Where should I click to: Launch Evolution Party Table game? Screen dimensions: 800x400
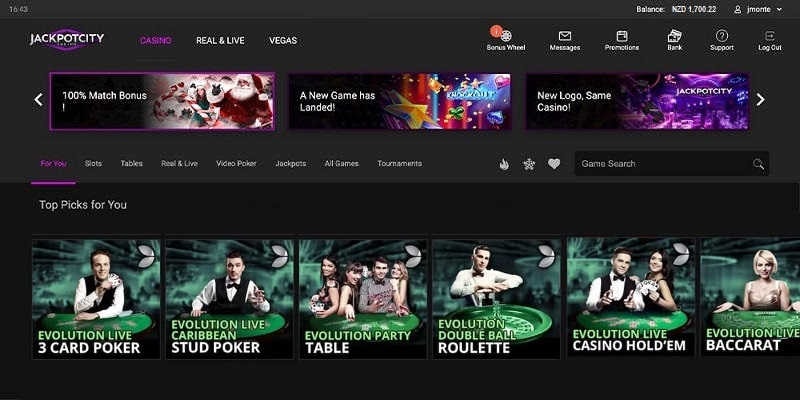pos(363,299)
